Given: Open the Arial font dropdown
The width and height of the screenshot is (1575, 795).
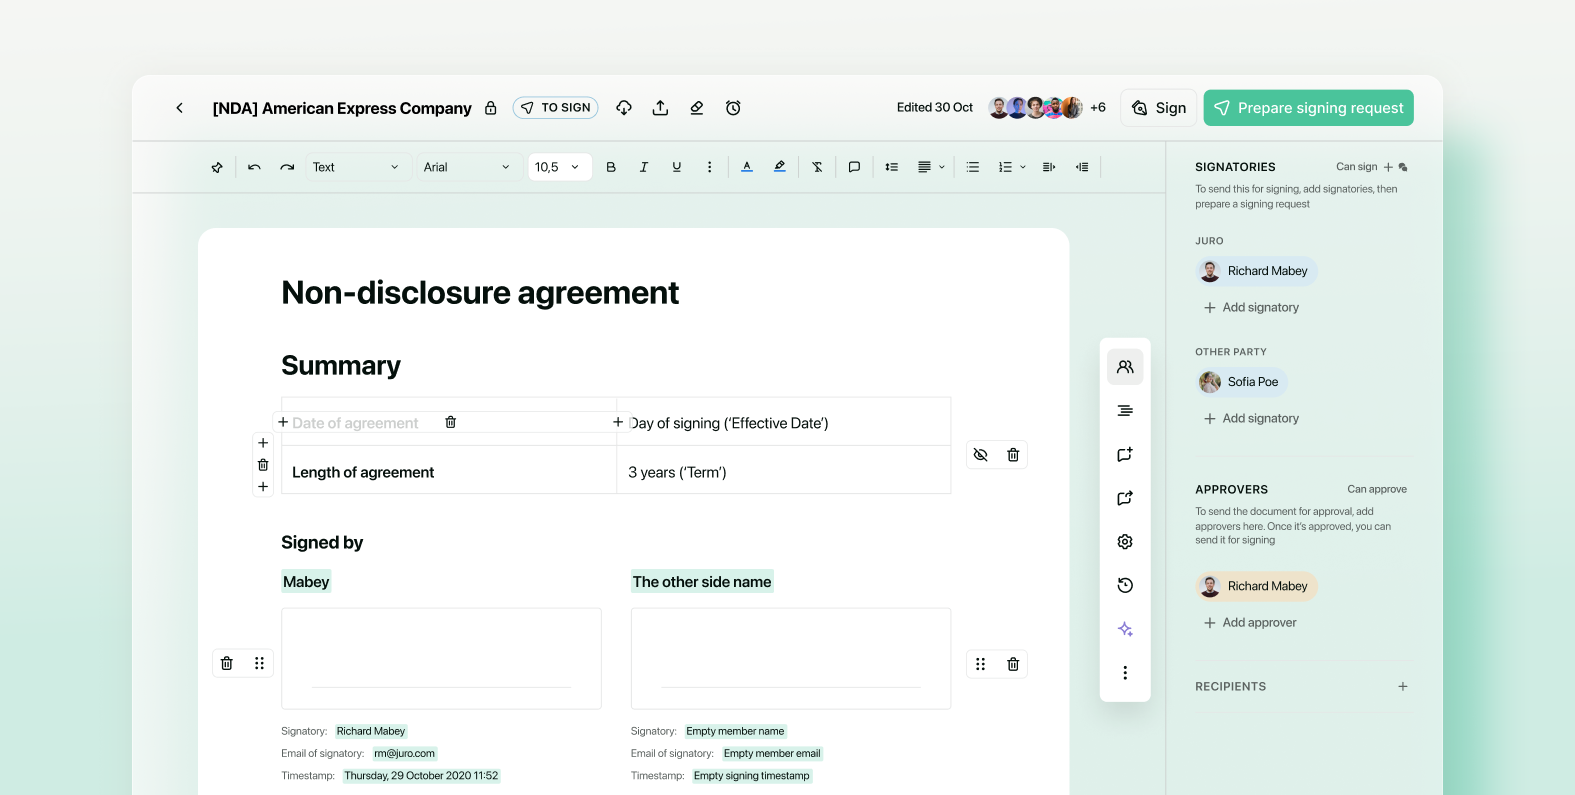Looking at the screenshot, I should click(466, 167).
